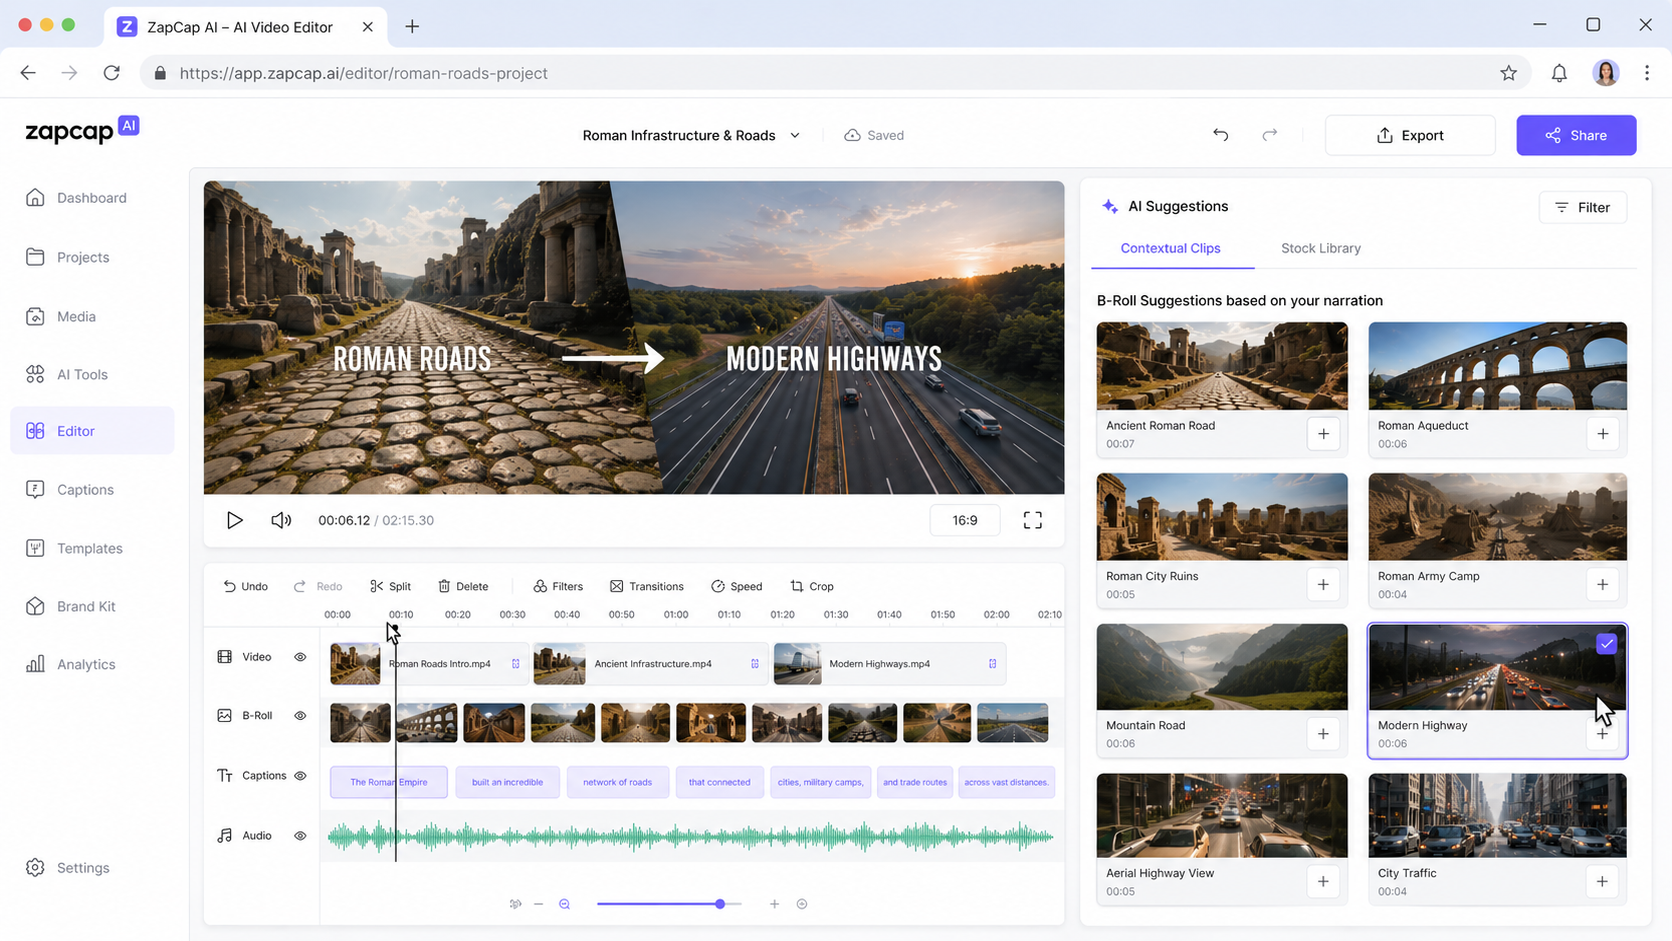The height and width of the screenshot is (941, 1672).
Task: Switch to the Stock Library tab
Action: pos(1320,248)
